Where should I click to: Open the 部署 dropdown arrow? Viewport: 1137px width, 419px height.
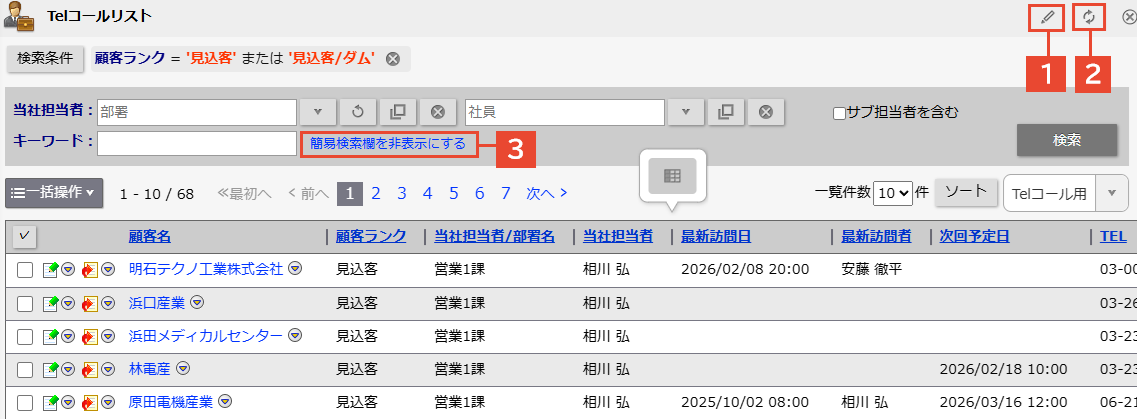click(317, 112)
